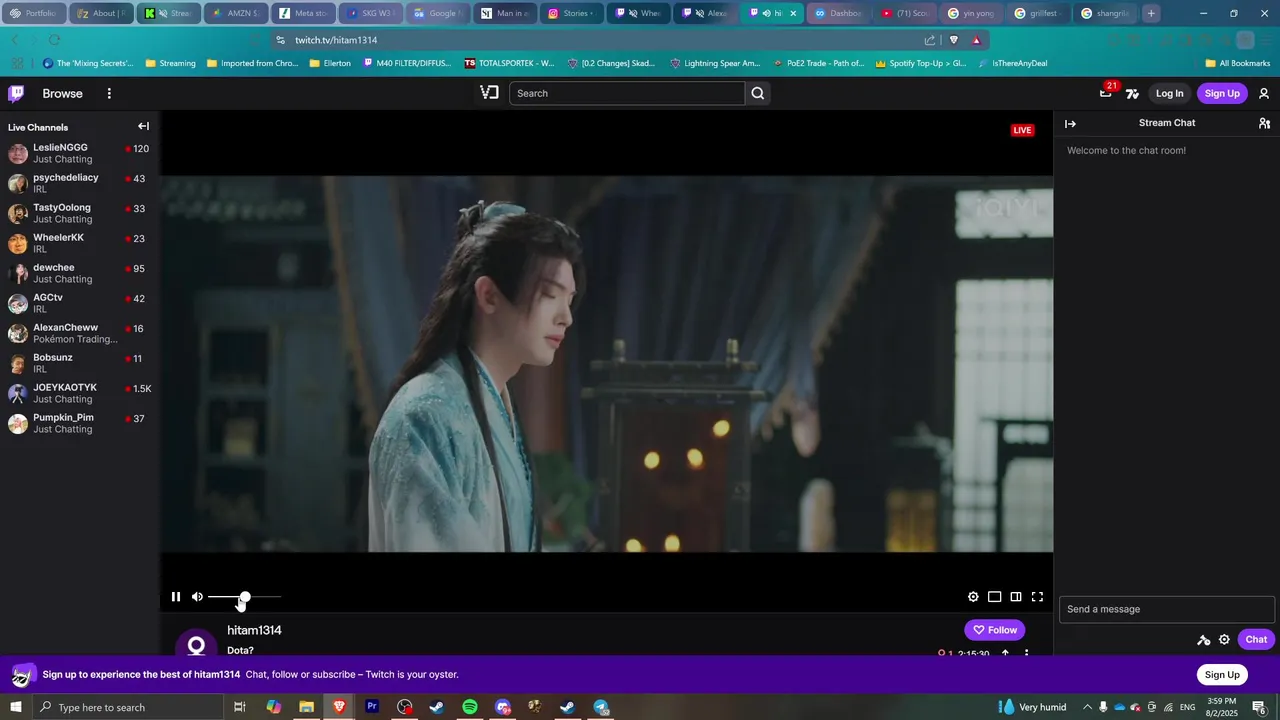Switch to the Portfolio browser tab
The height and width of the screenshot is (720, 1280).
coord(34,13)
